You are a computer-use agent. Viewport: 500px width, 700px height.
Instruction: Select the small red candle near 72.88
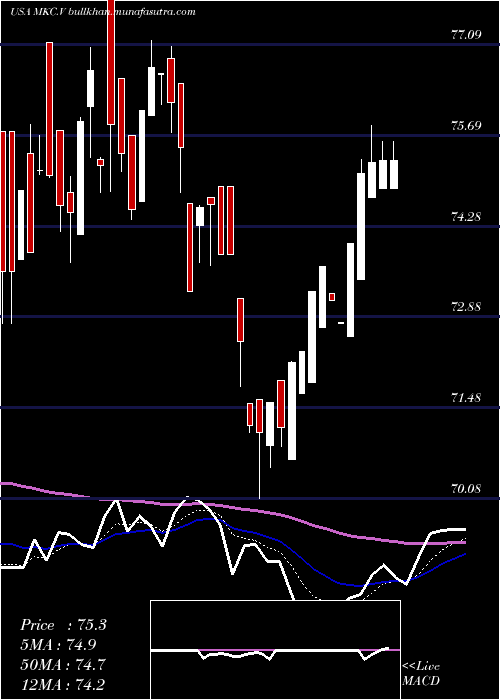click(332, 297)
